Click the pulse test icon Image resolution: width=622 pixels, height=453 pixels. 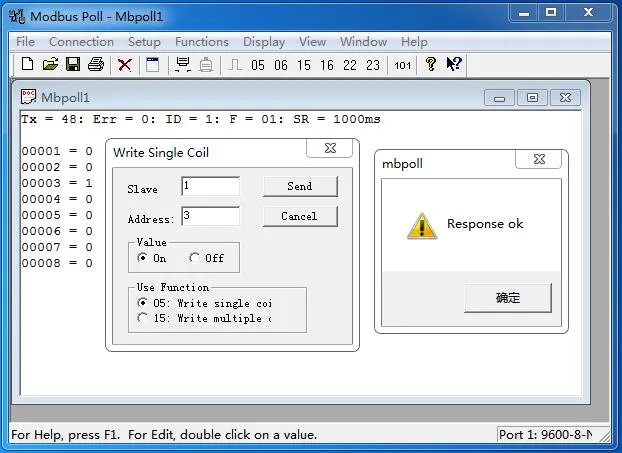[235, 65]
